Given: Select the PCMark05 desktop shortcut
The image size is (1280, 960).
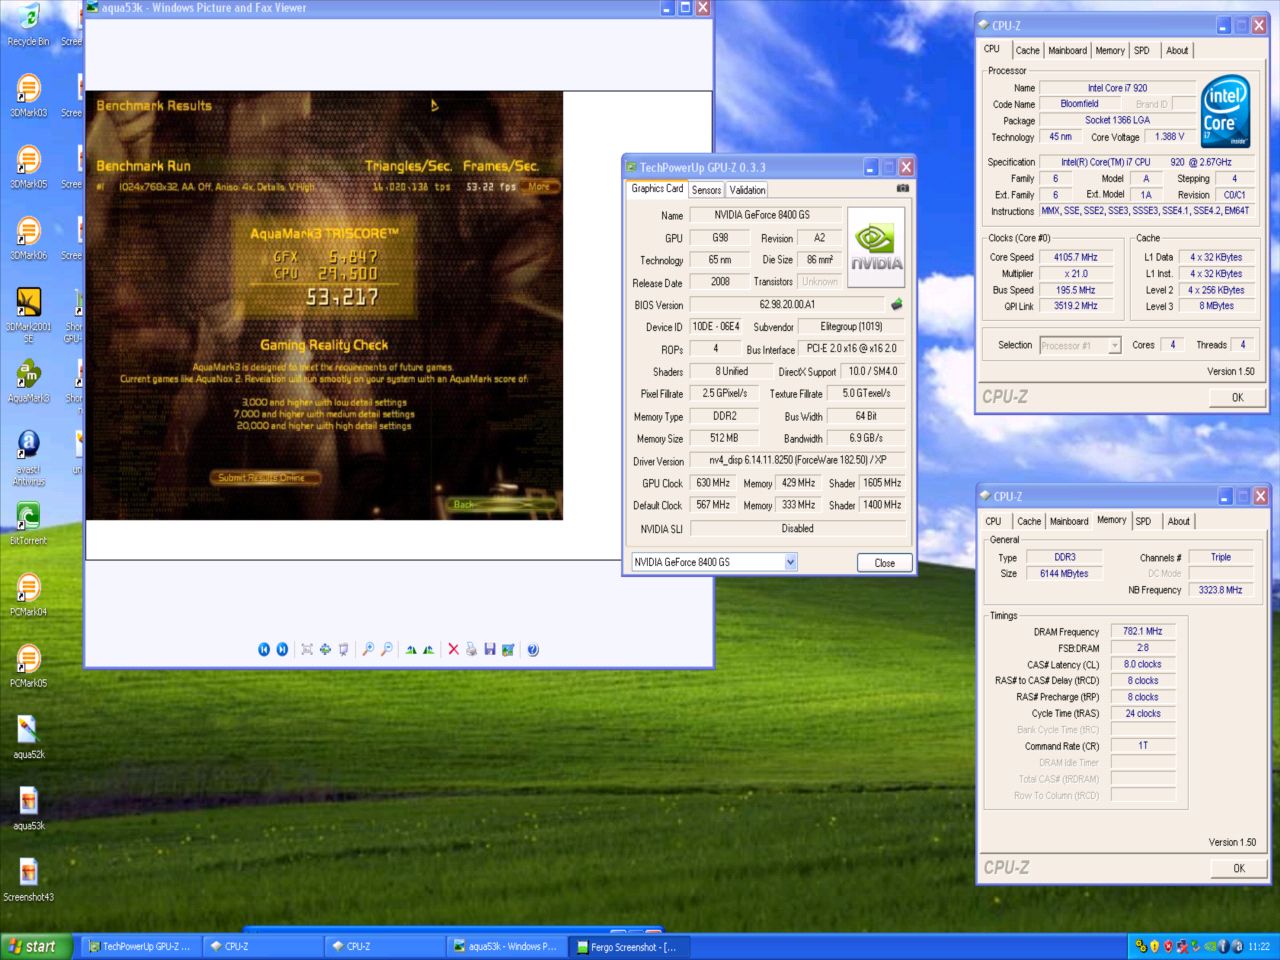Looking at the screenshot, I should point(29,667).
